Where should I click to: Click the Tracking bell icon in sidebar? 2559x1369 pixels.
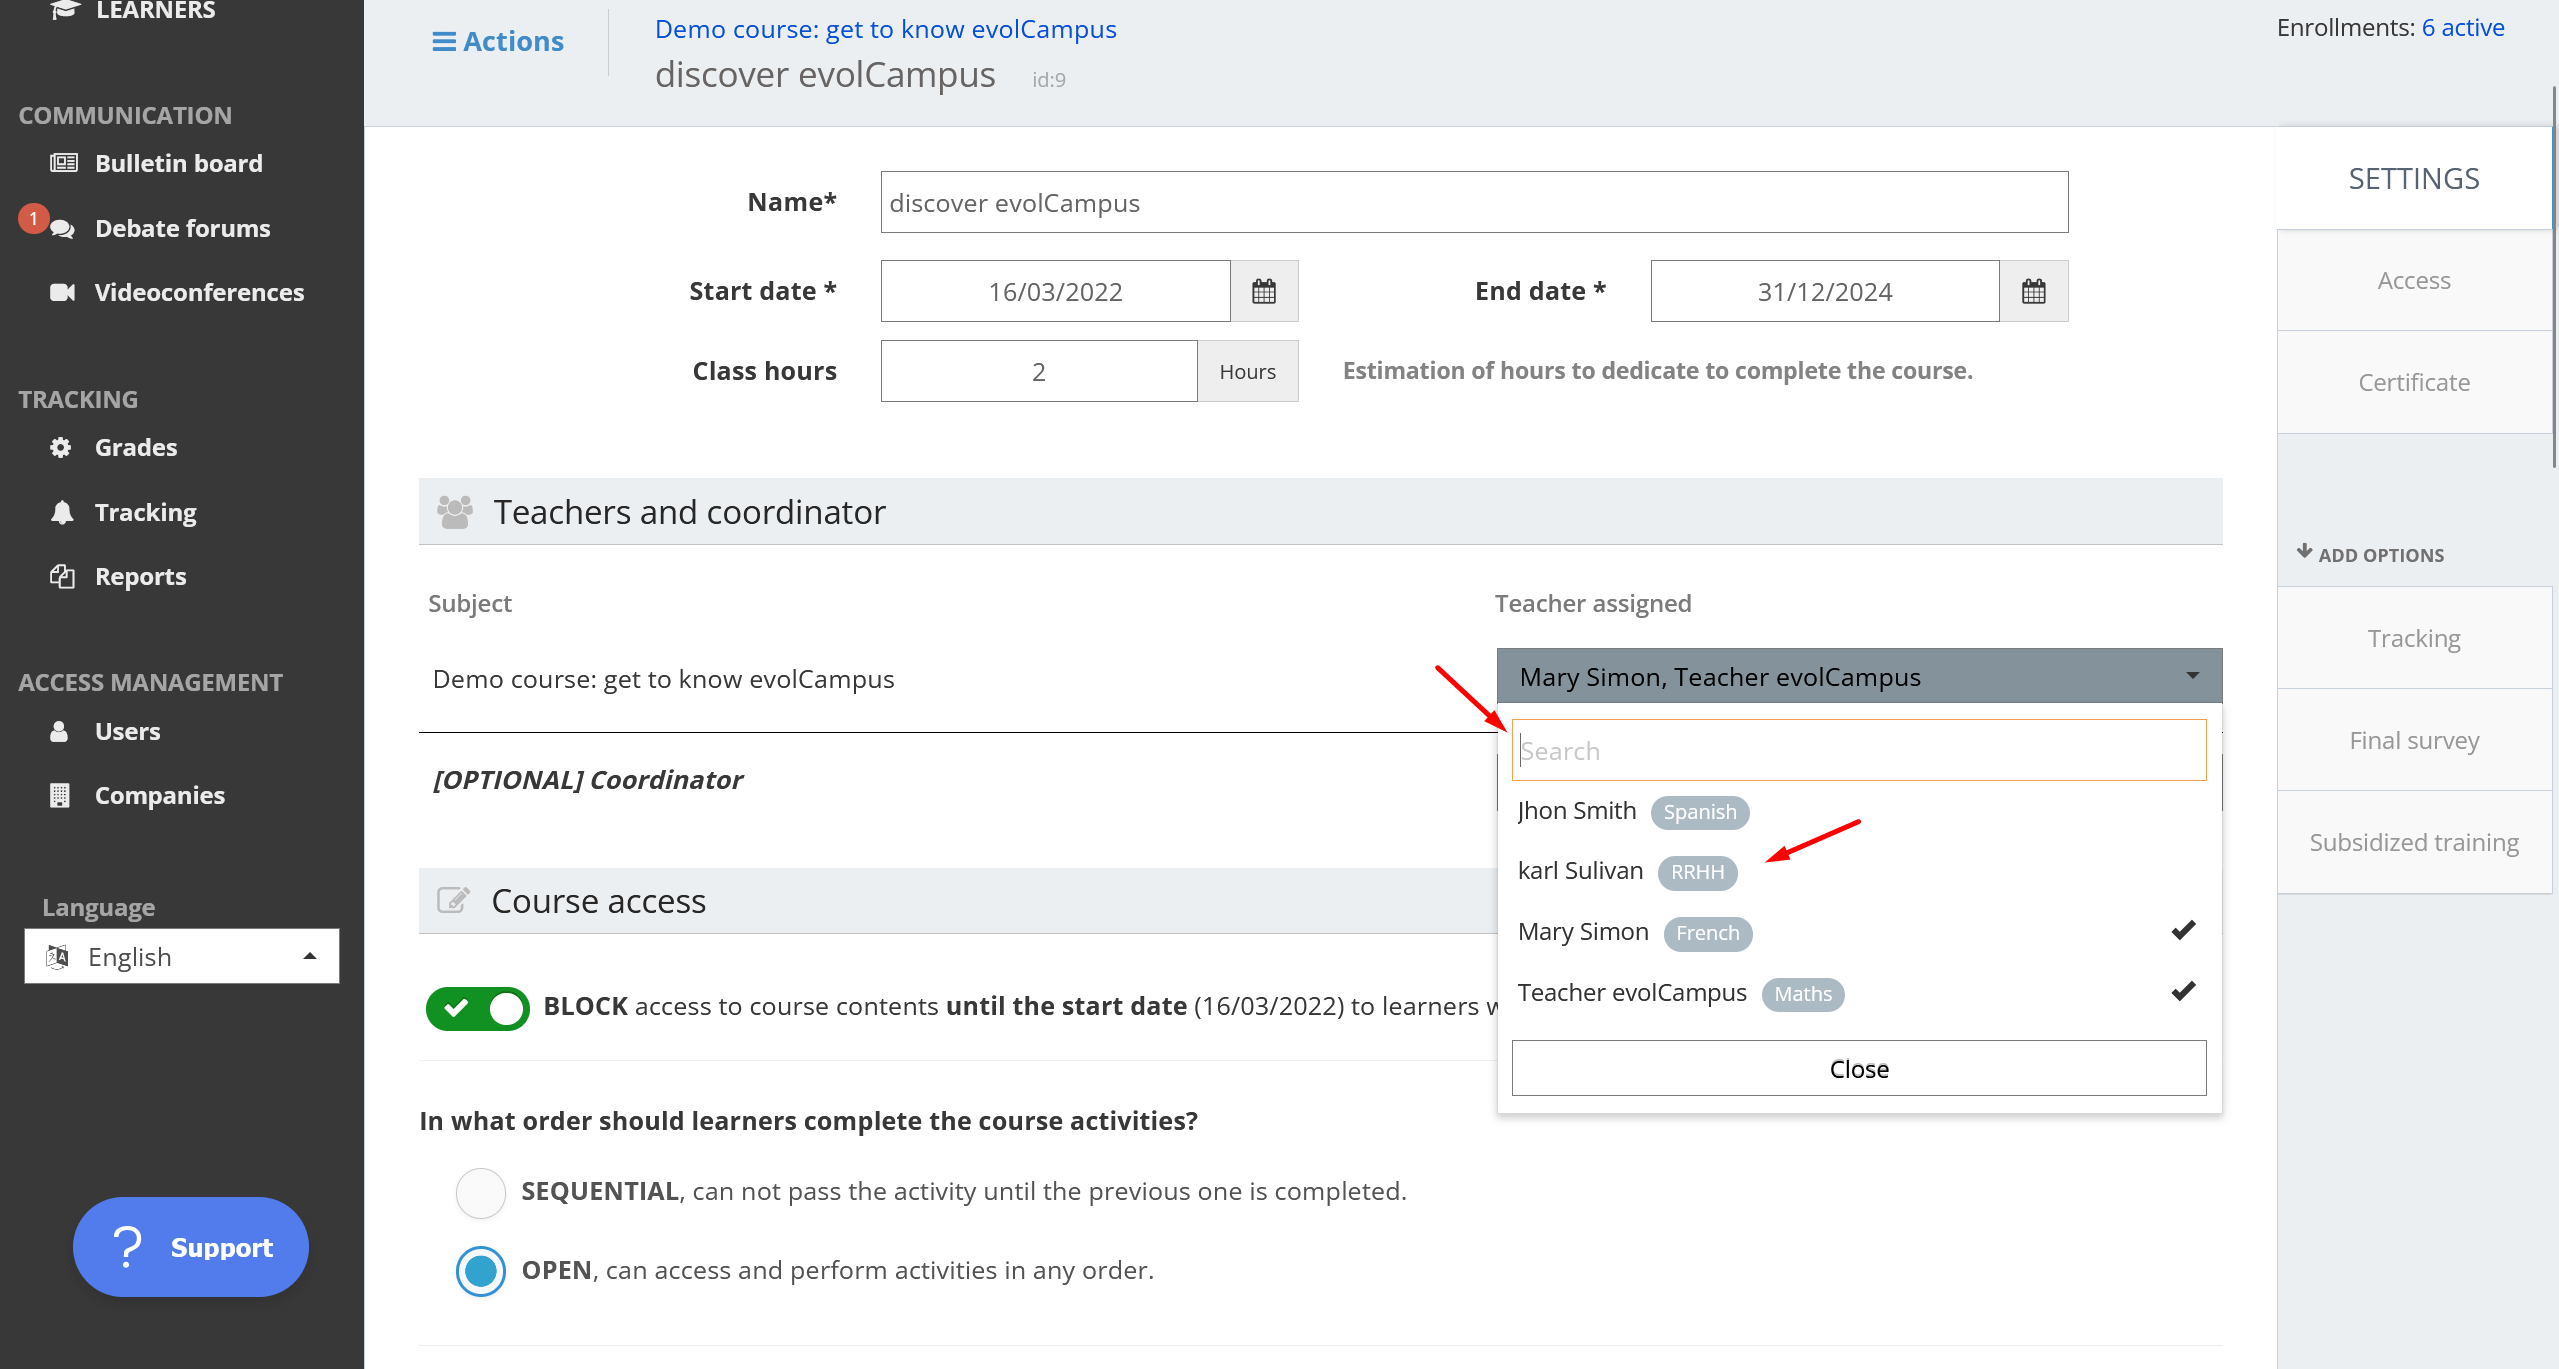pyautogui.click(x=62, y=512)
